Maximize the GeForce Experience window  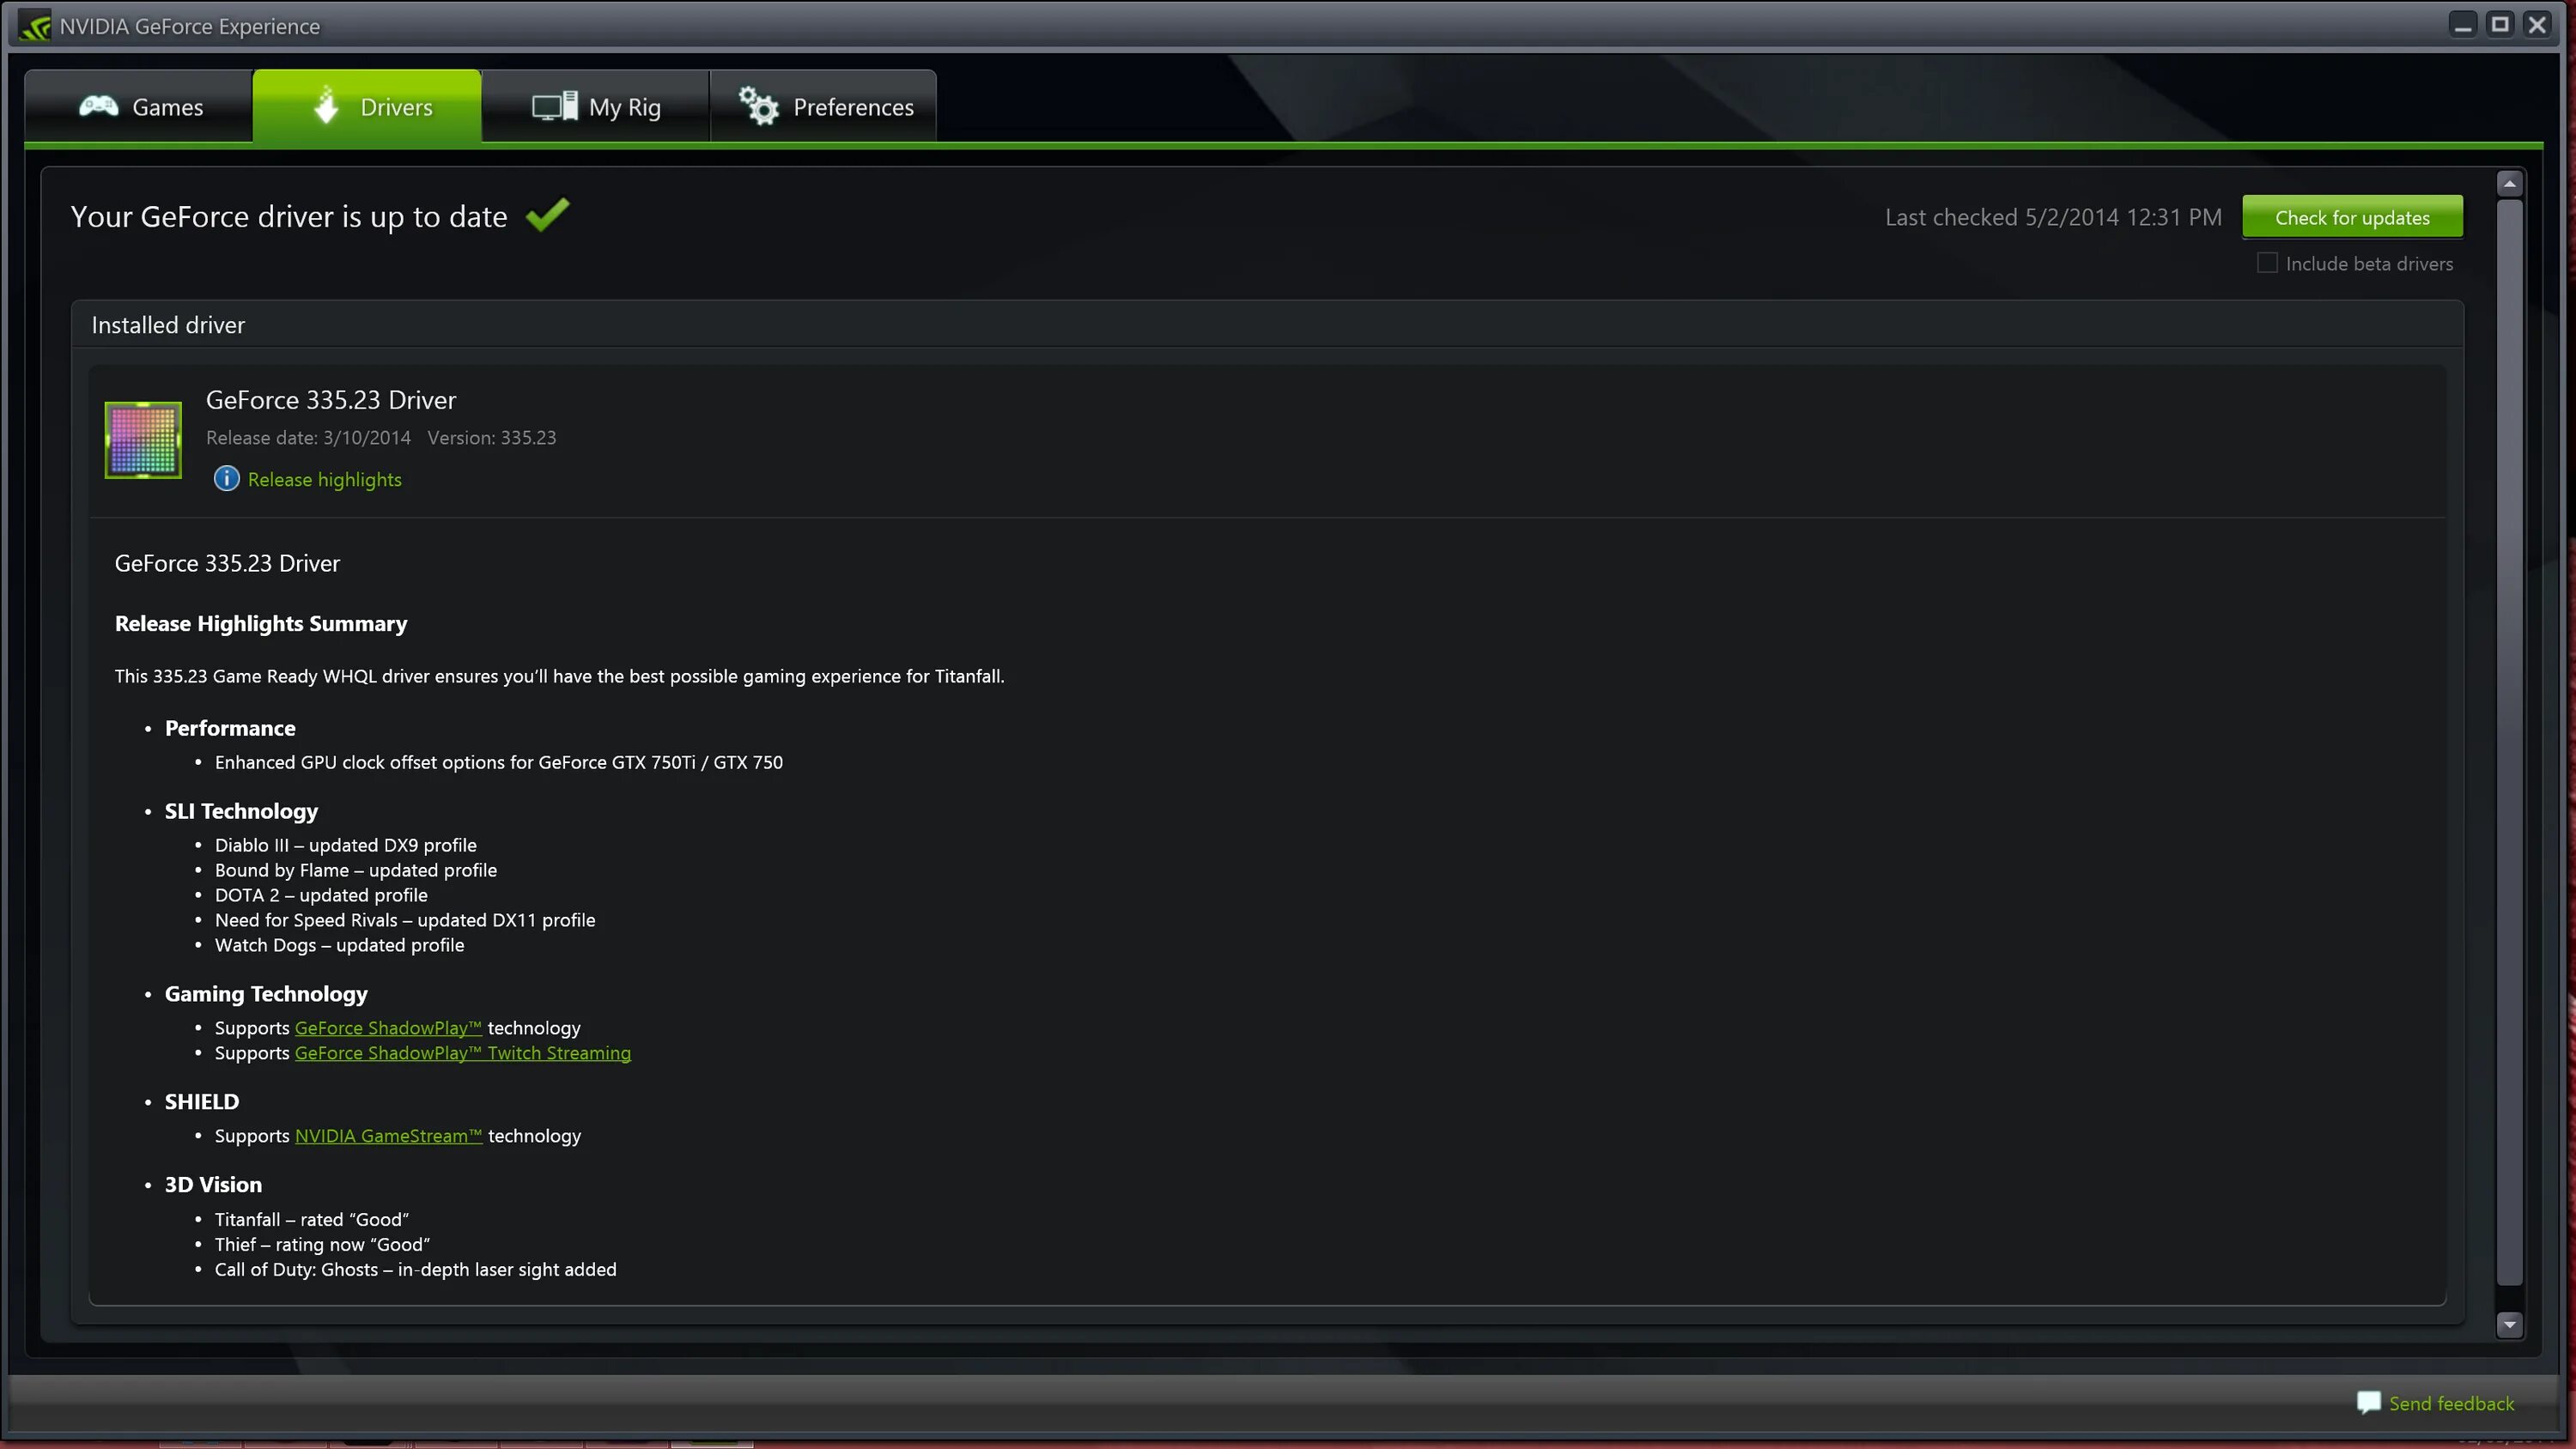pyautogui.click(x=2500, y=25)
